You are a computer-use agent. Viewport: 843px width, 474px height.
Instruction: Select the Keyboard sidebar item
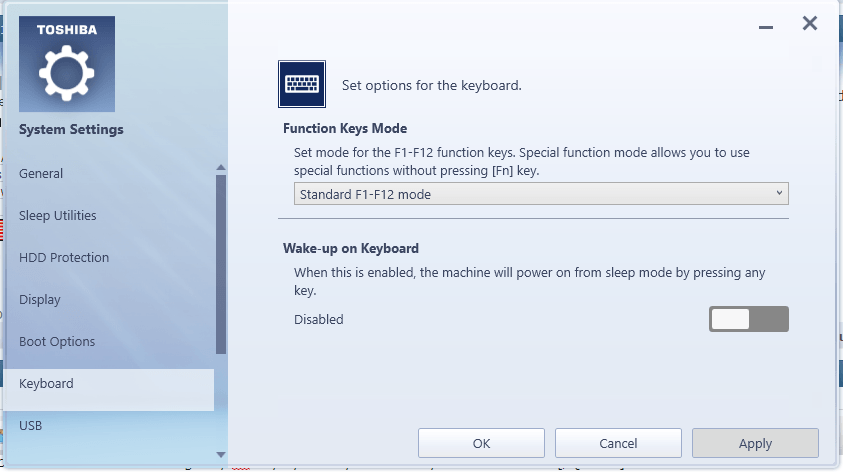pos(46,384)
